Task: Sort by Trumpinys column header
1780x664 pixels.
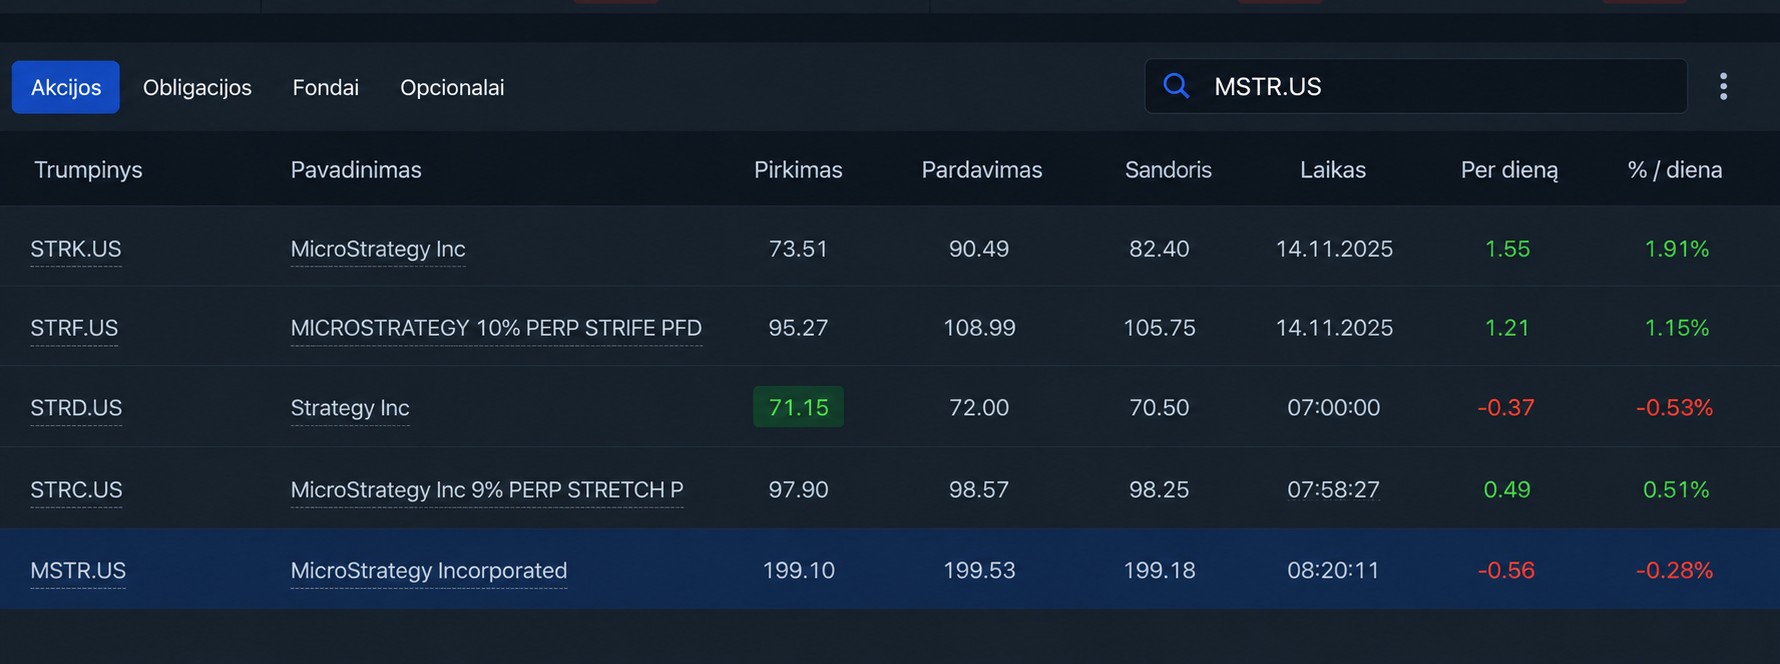Action: [x=88, y=170]
